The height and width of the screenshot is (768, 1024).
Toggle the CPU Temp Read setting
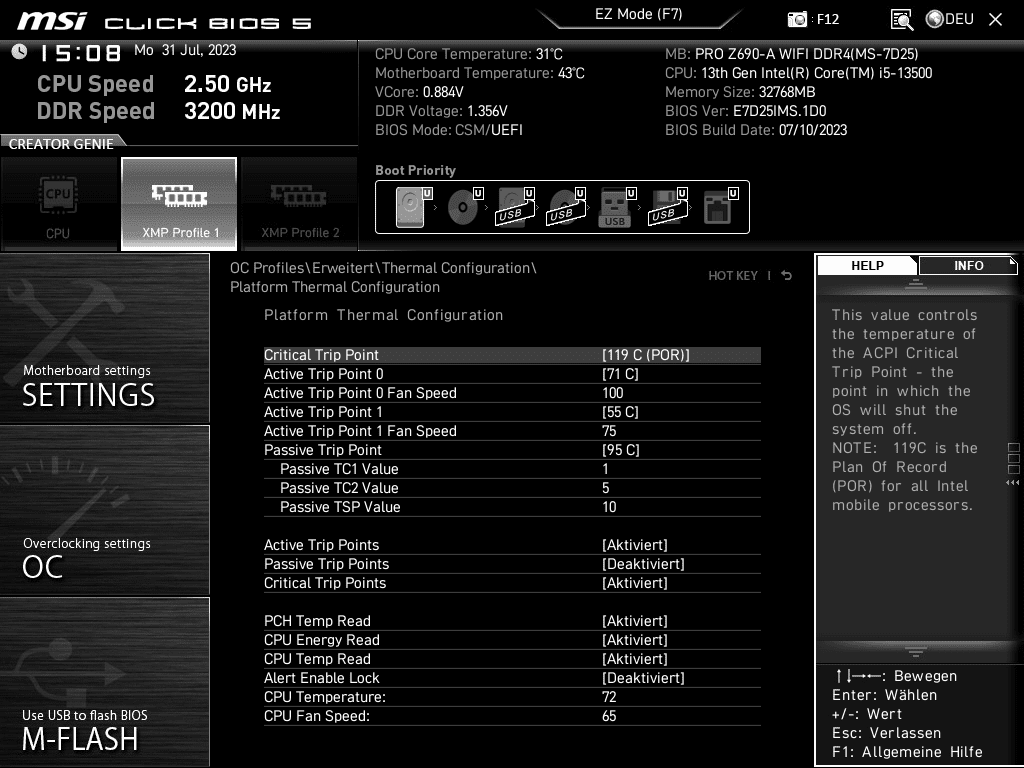[512, 659]
